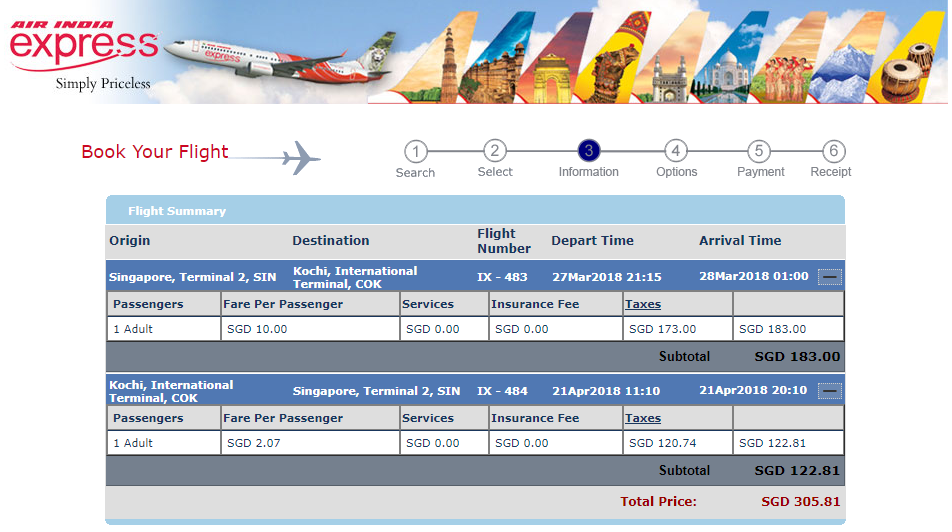This screenshot has width=952, height=532.
Task: Click the Air India Express logo
Action: [84, 45]
